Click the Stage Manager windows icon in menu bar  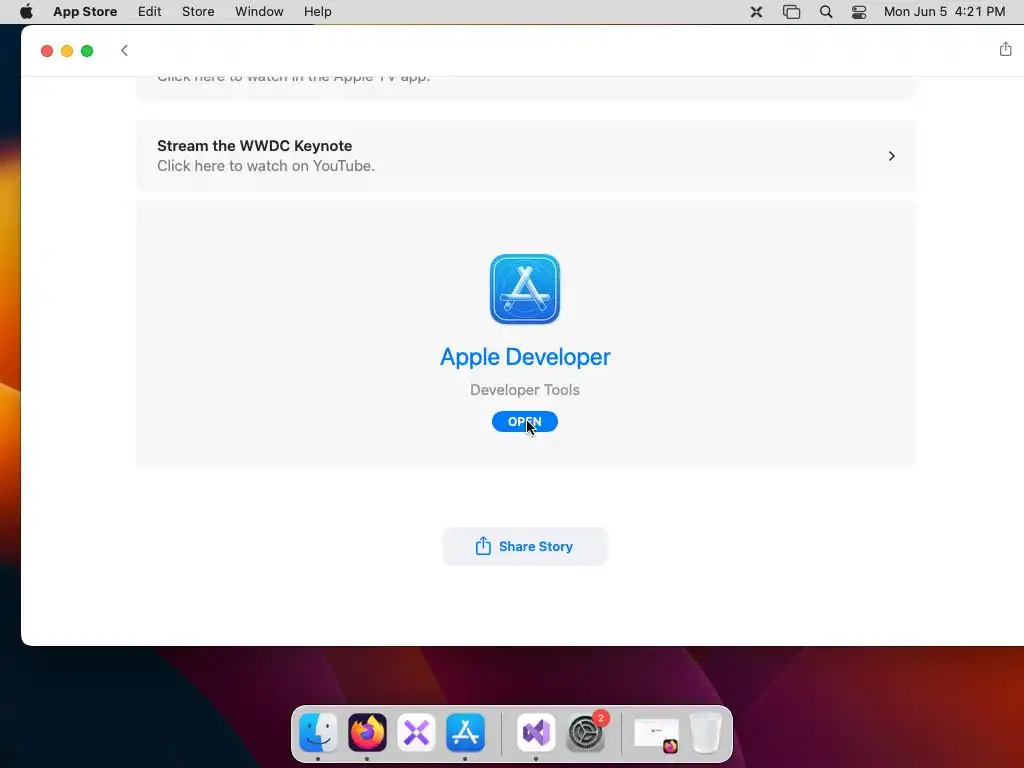pos(792,12)
